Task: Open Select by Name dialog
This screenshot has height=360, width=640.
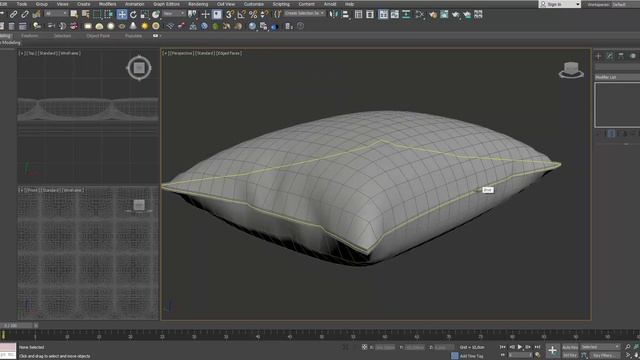Action: coord(85,15)
